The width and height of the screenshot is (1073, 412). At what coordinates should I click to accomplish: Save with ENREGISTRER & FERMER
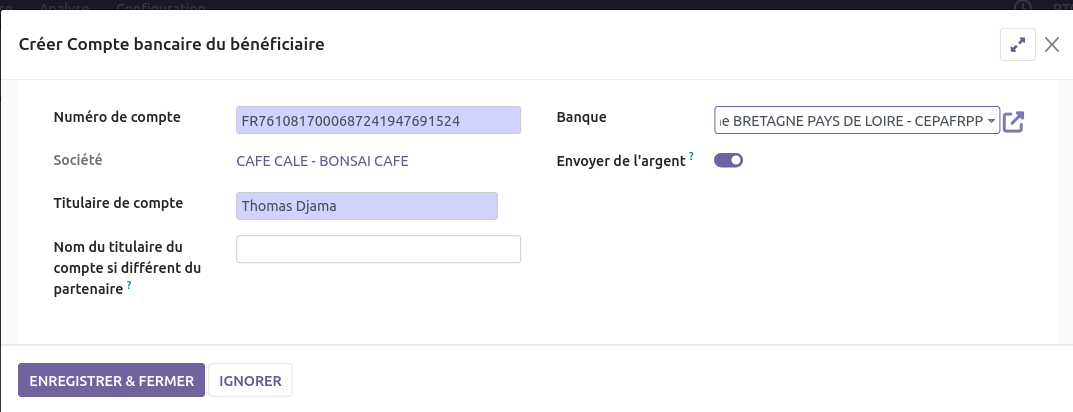[x=112, y=381]
